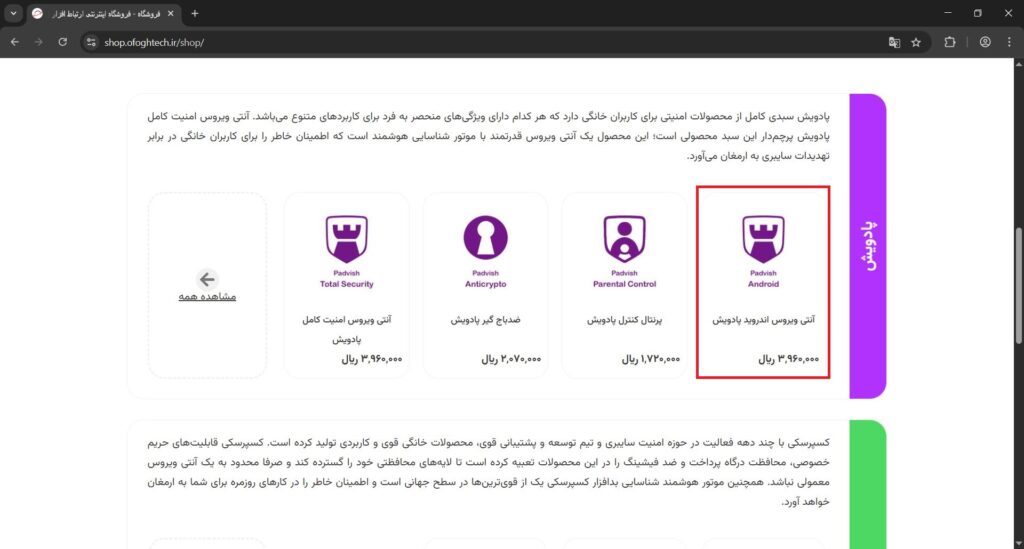This screenshot has height=549, width=1024.
Task: Click the مشاهده همه link
Action: (207, 296)
